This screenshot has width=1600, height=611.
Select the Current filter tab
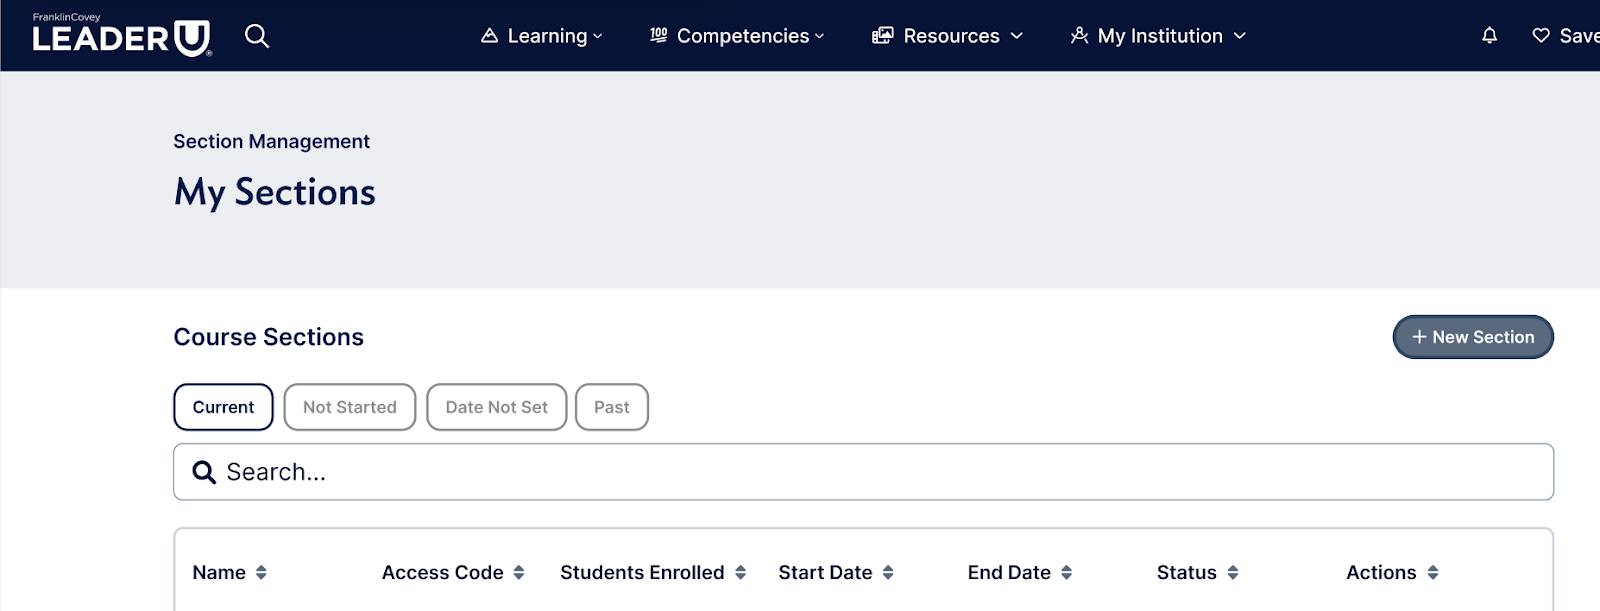[x=223, y=407]
